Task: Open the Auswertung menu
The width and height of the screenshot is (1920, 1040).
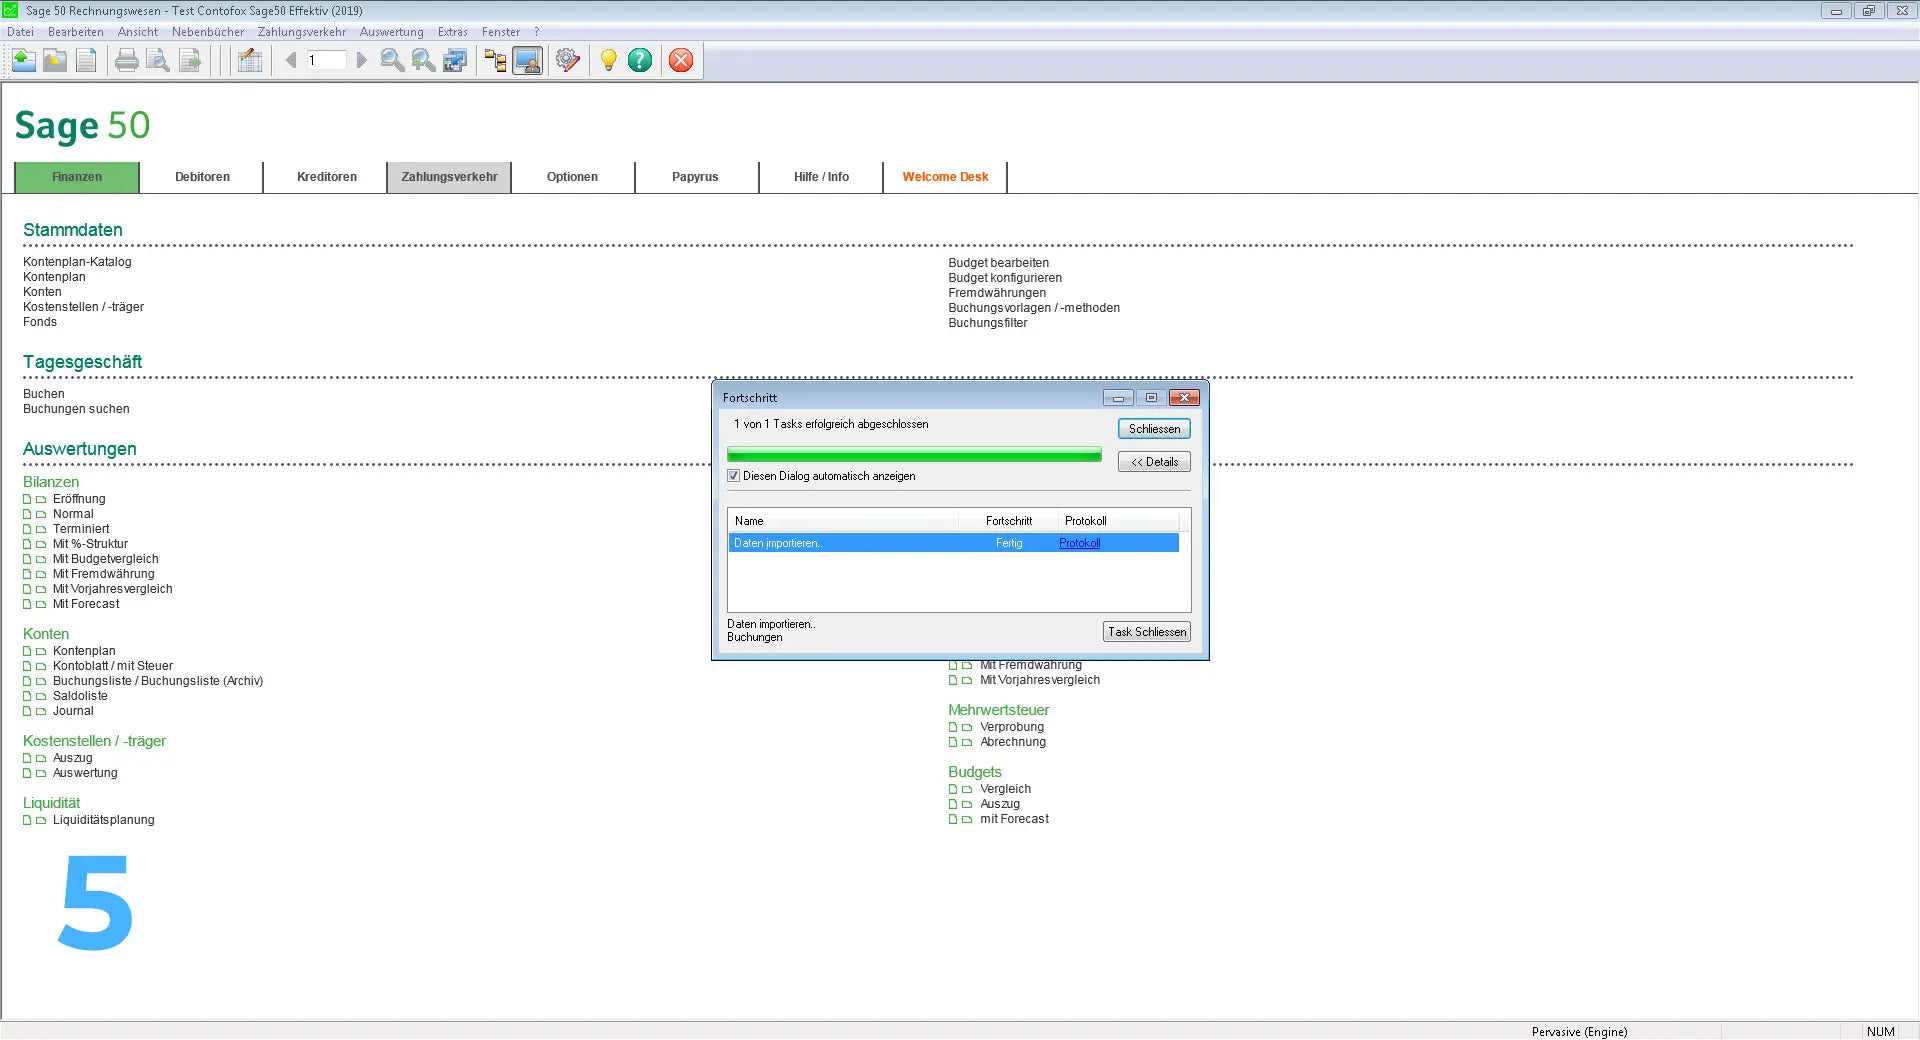Action: click(x=391, y=32)
